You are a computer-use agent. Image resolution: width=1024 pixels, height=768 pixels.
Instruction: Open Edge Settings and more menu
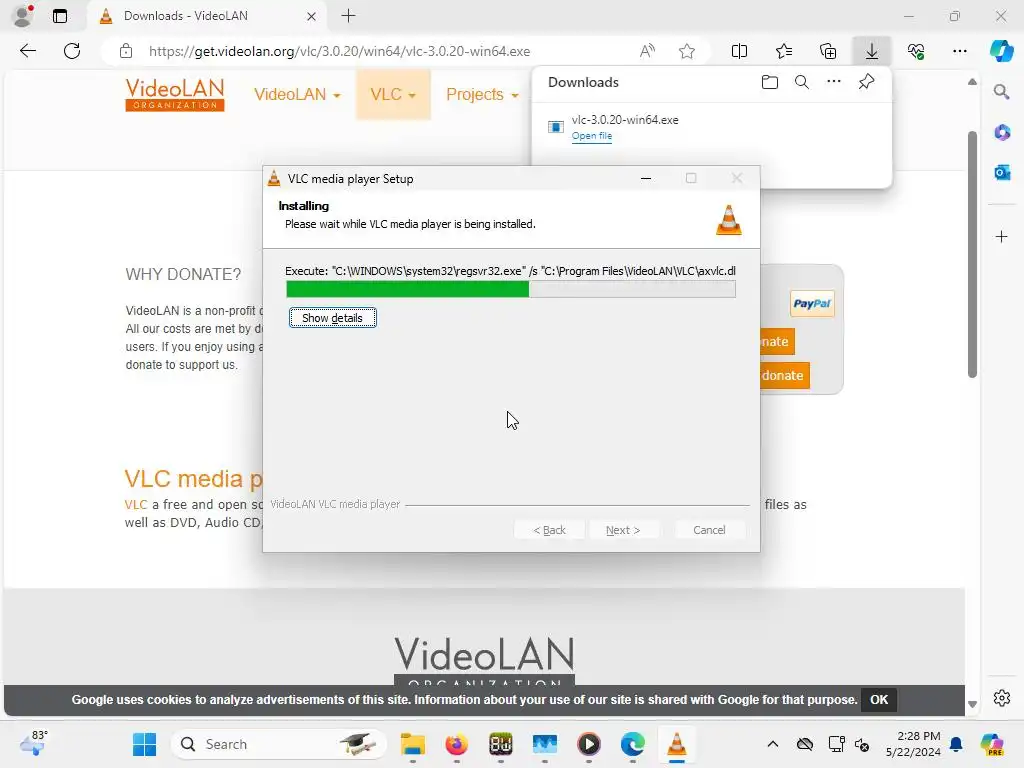pos(959,51)
